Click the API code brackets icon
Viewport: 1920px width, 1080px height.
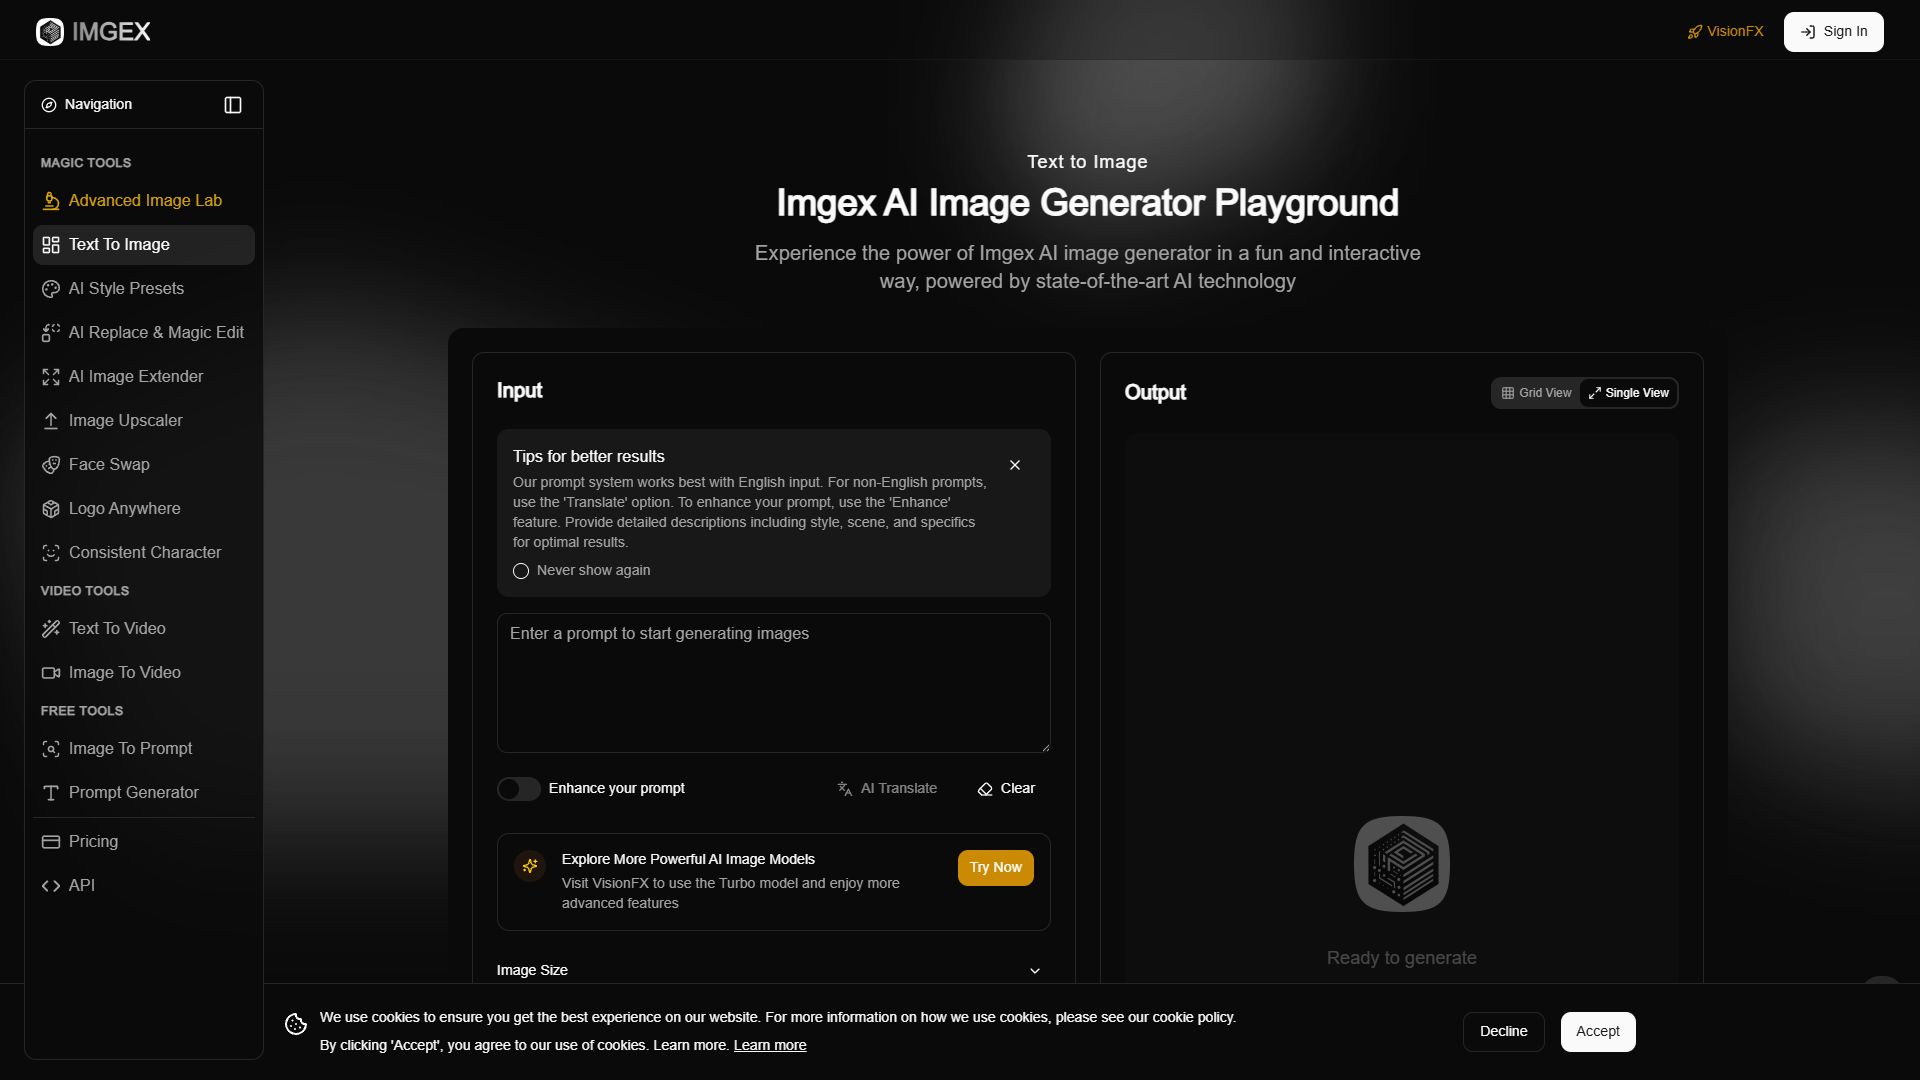click(51, 886)
